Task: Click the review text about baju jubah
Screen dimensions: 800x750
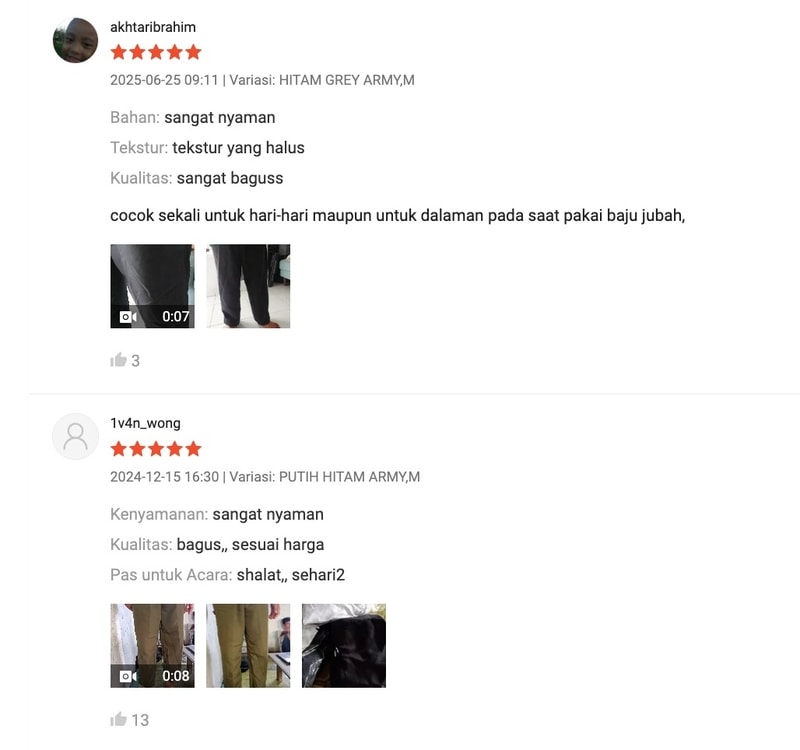Action: click(x=397, y=216)
